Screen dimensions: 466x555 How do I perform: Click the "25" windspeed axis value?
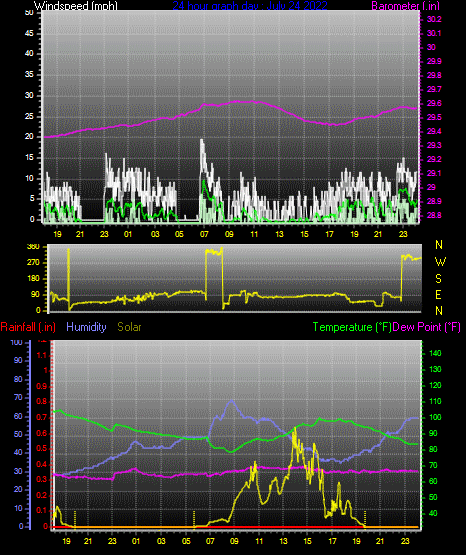[29, 116]
